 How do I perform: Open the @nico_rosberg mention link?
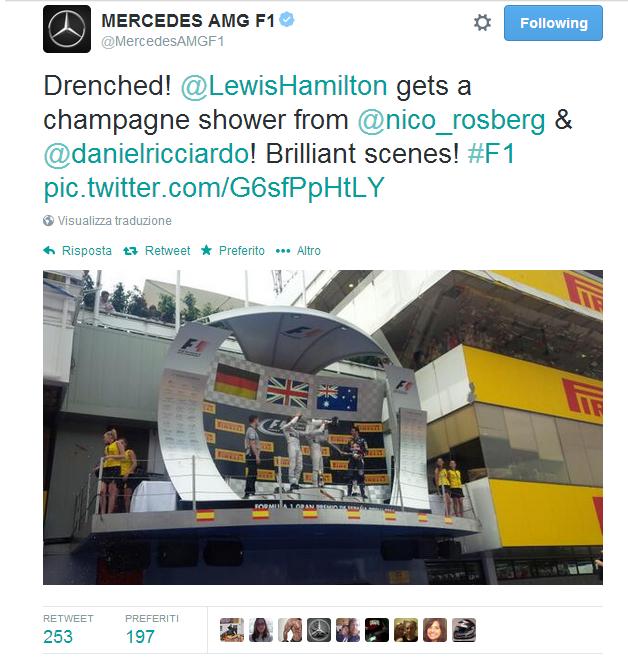tap(451, 120)
